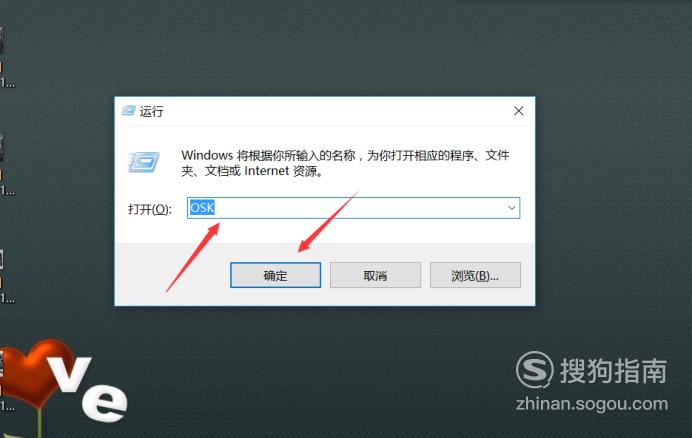Screen dimensions: 692x438
Task: Select the bottommost desktop icon beside the heart
Action: coord(4,380)
